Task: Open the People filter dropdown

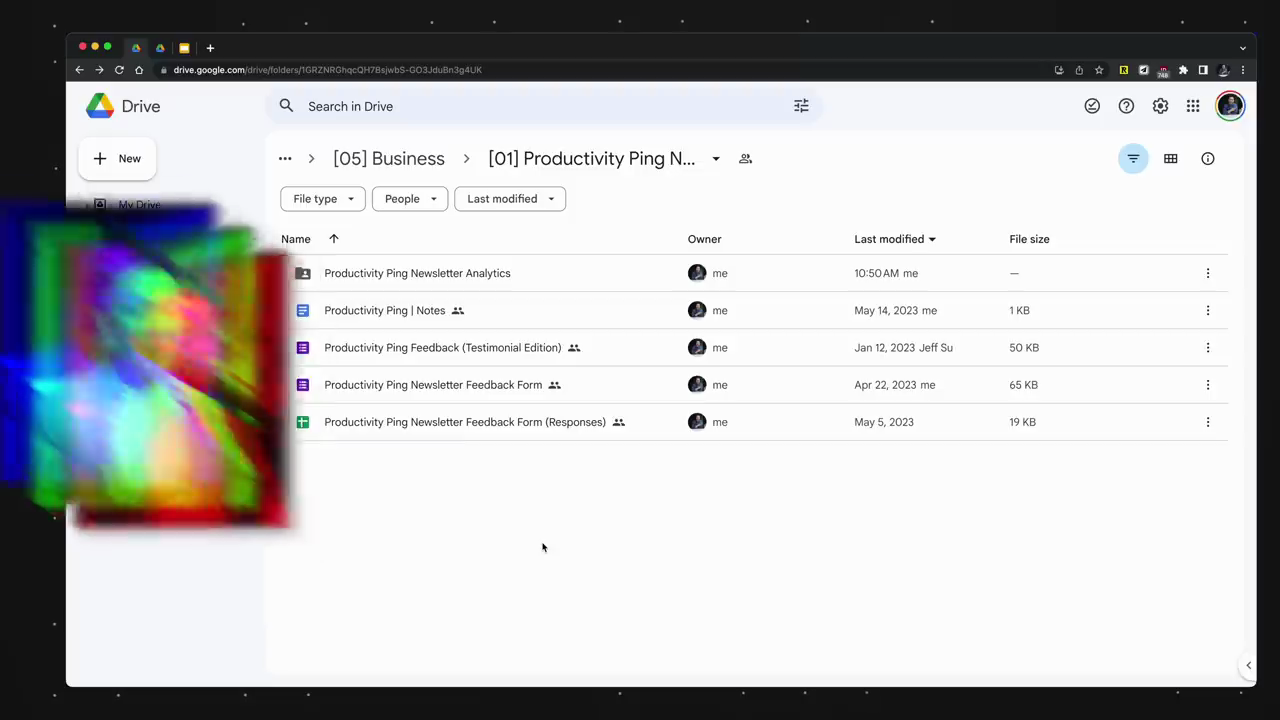Action: coord(410,199)
